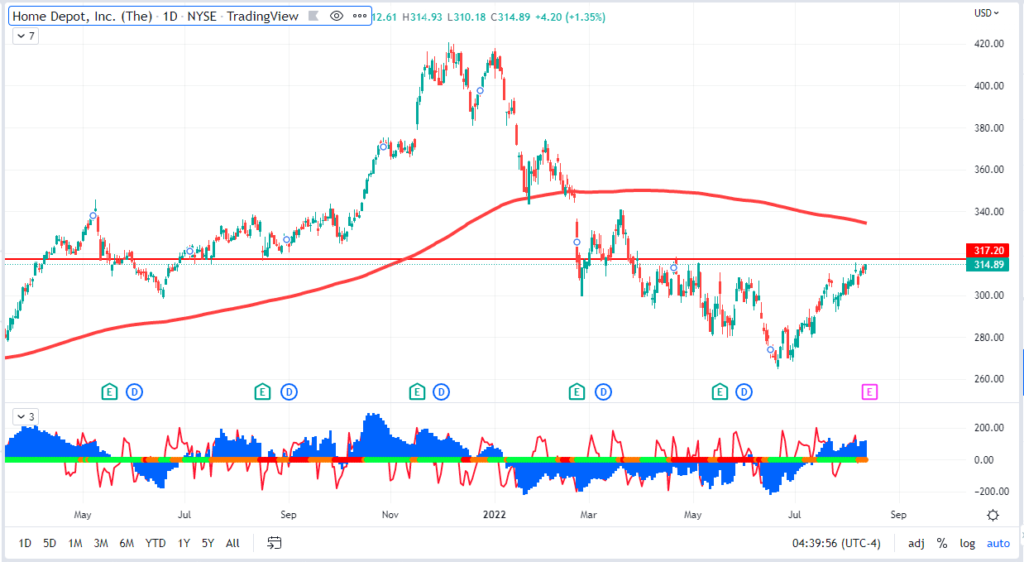This screenshot has width=1024, height=562.
Task: Click the C314.89 close value in the header
Action: pos(511,17)
